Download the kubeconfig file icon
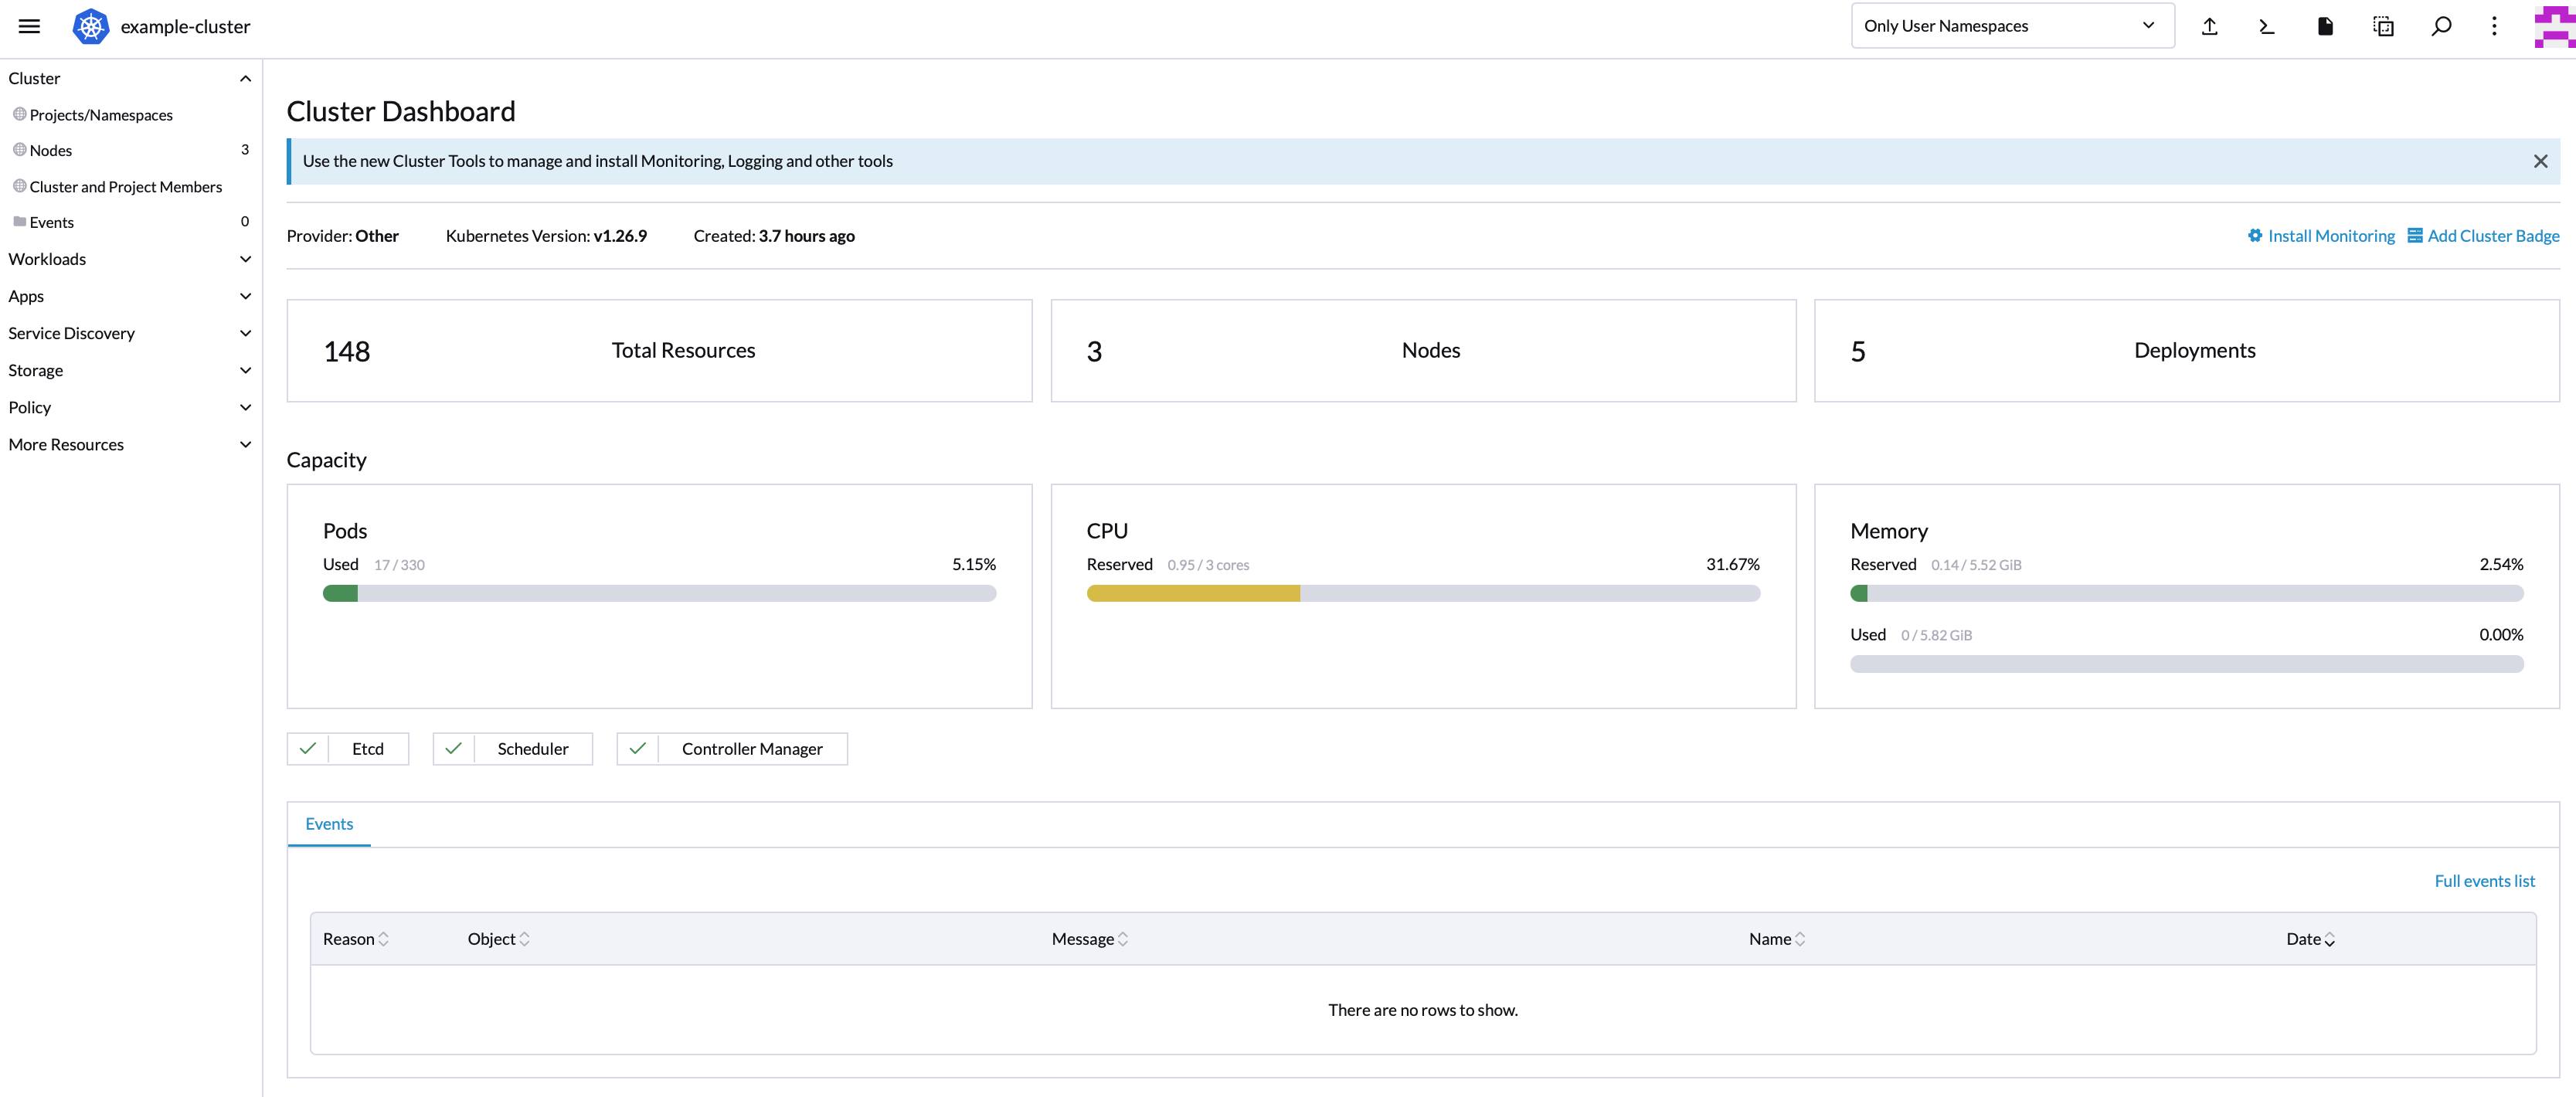Image resolution: width=2576 pixels, height=1097 pixels. click(2325, 26)
